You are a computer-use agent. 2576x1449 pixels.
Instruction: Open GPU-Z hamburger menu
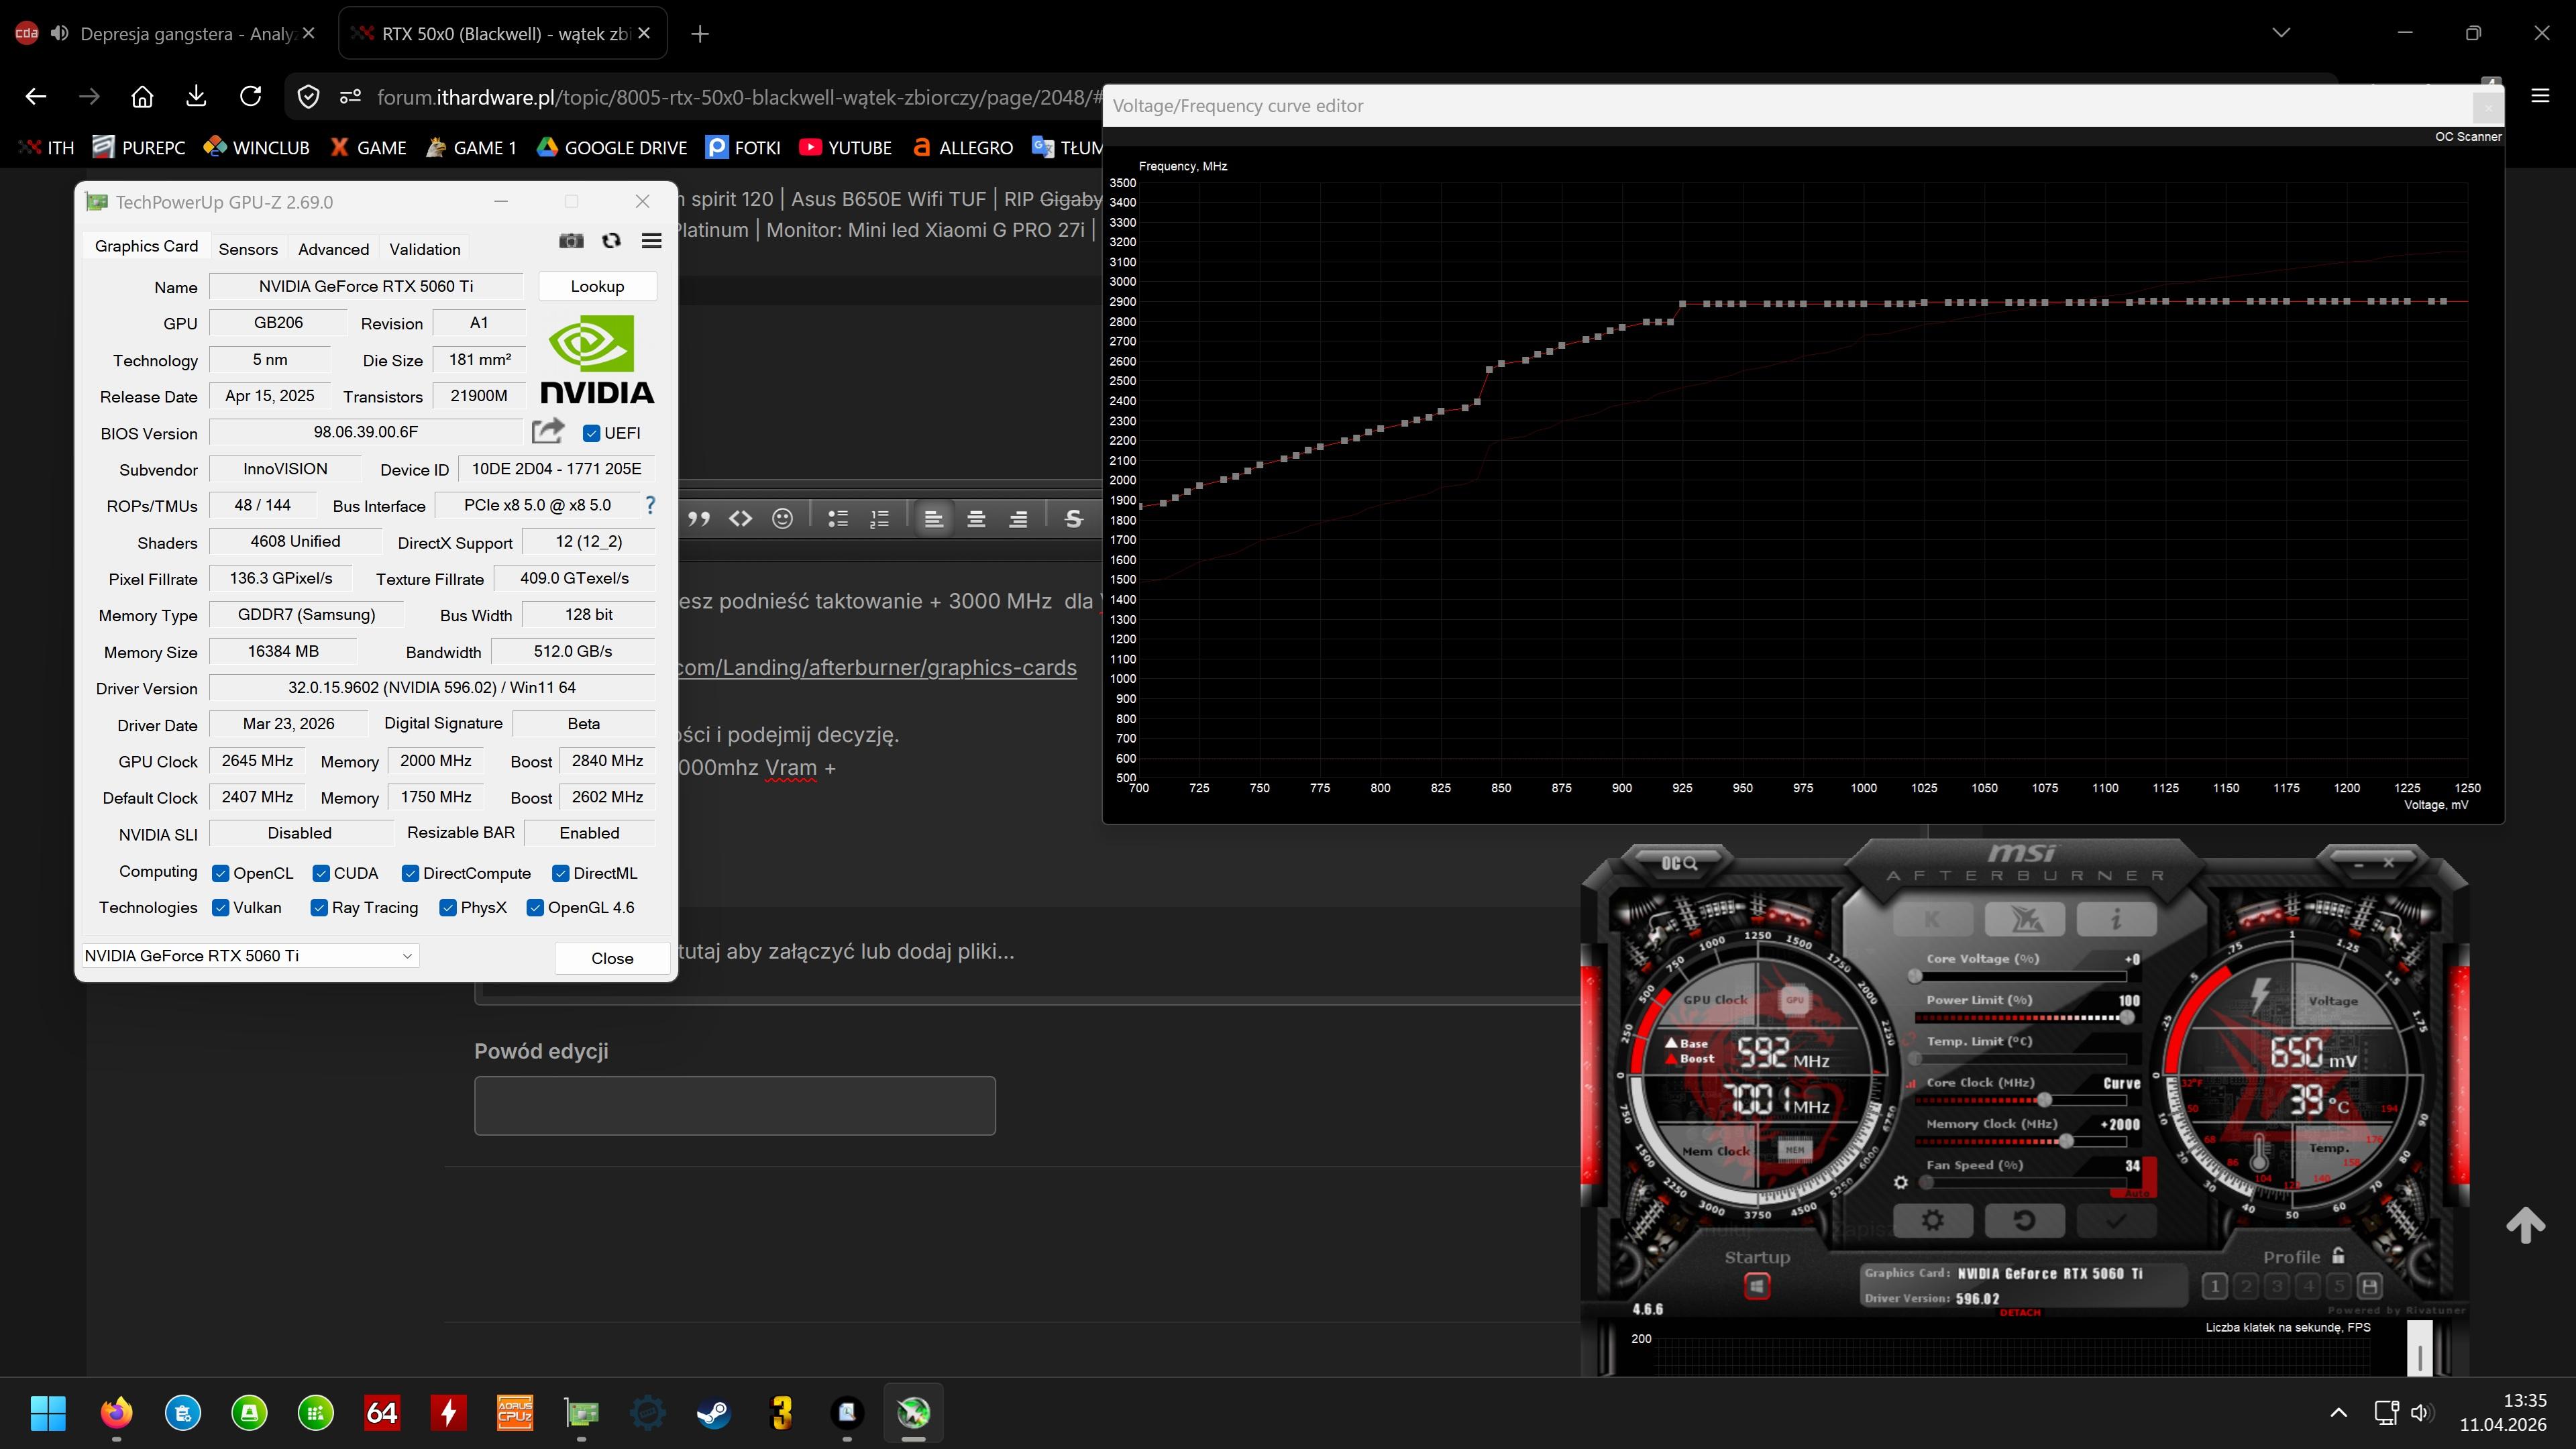coord(651,240)
